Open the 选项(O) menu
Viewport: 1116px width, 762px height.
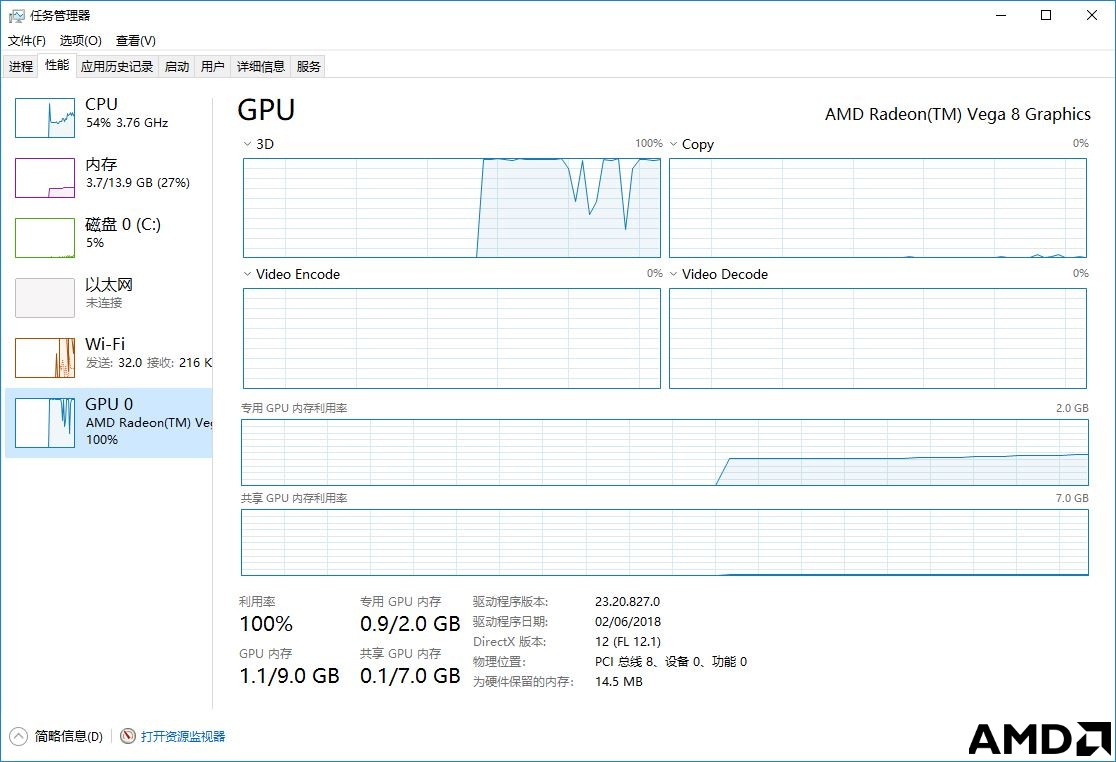click(x=80, y=41)
